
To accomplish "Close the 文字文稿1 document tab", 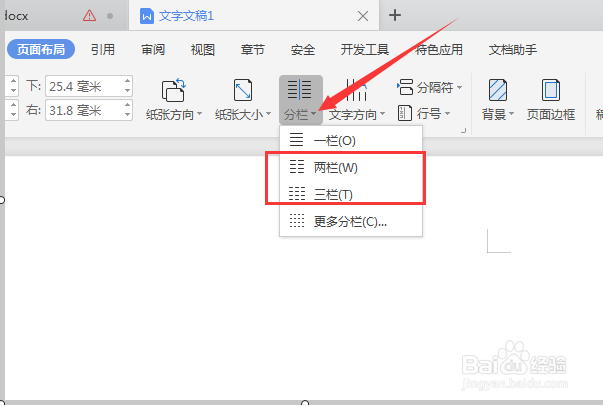I will [x=363, y=16].
